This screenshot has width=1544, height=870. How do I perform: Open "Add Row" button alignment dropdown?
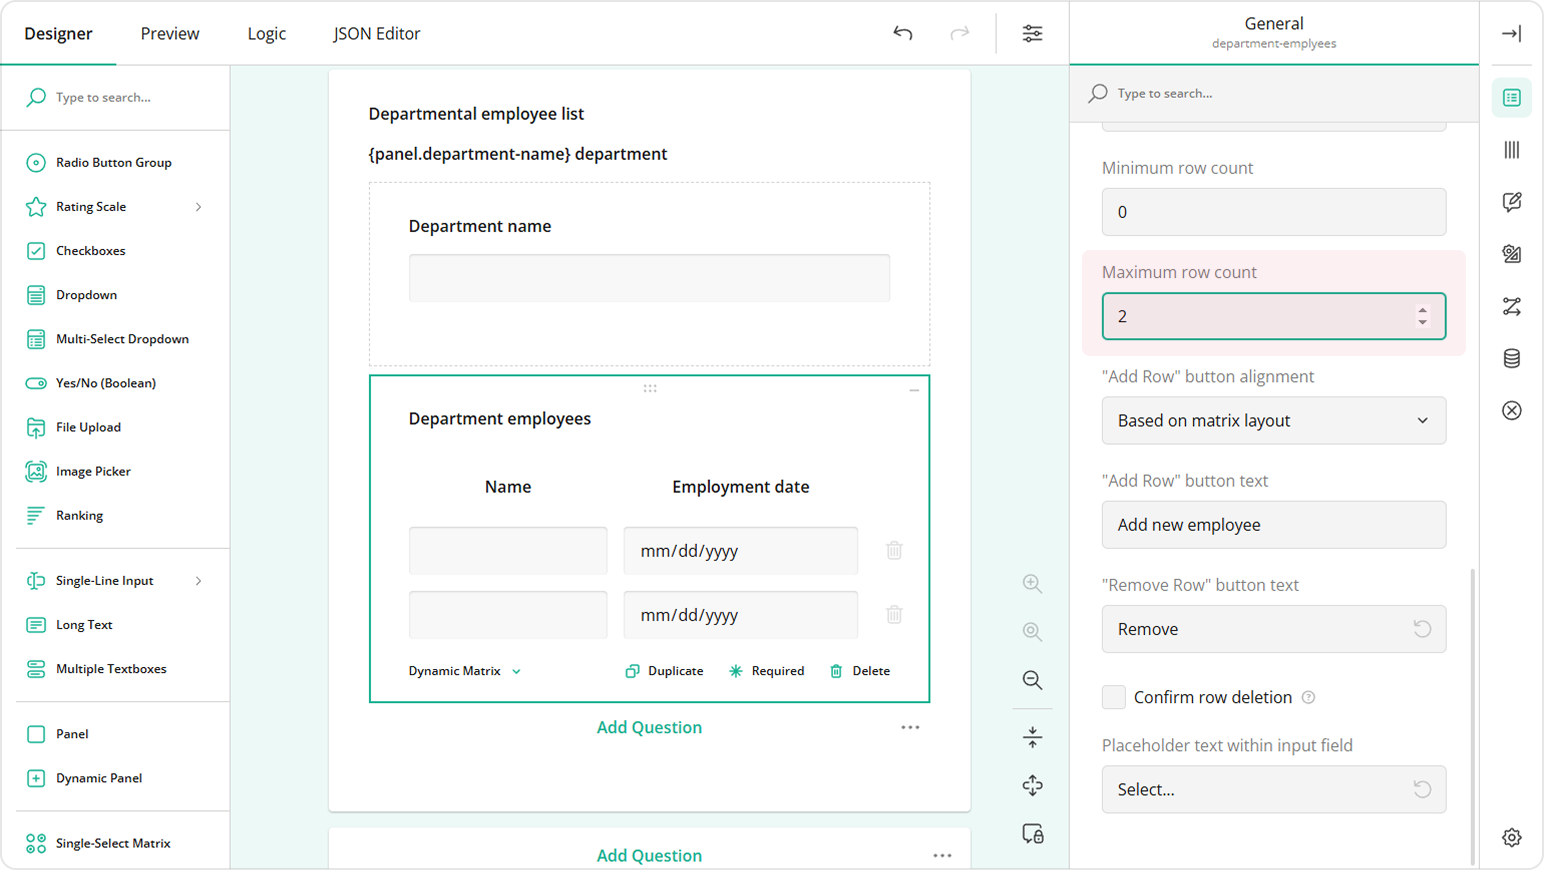1273,421
